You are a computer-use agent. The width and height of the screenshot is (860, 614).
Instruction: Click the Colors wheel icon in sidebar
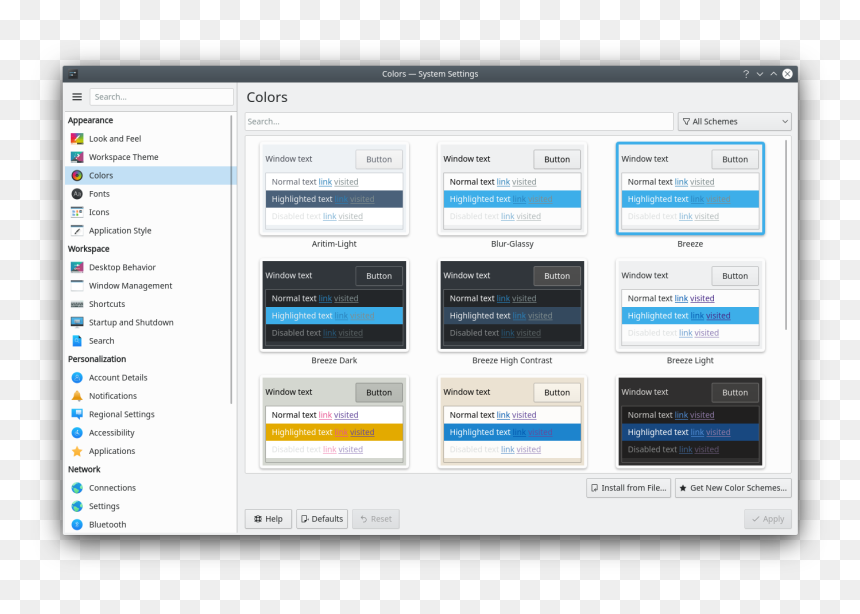(x=77, y=176)
